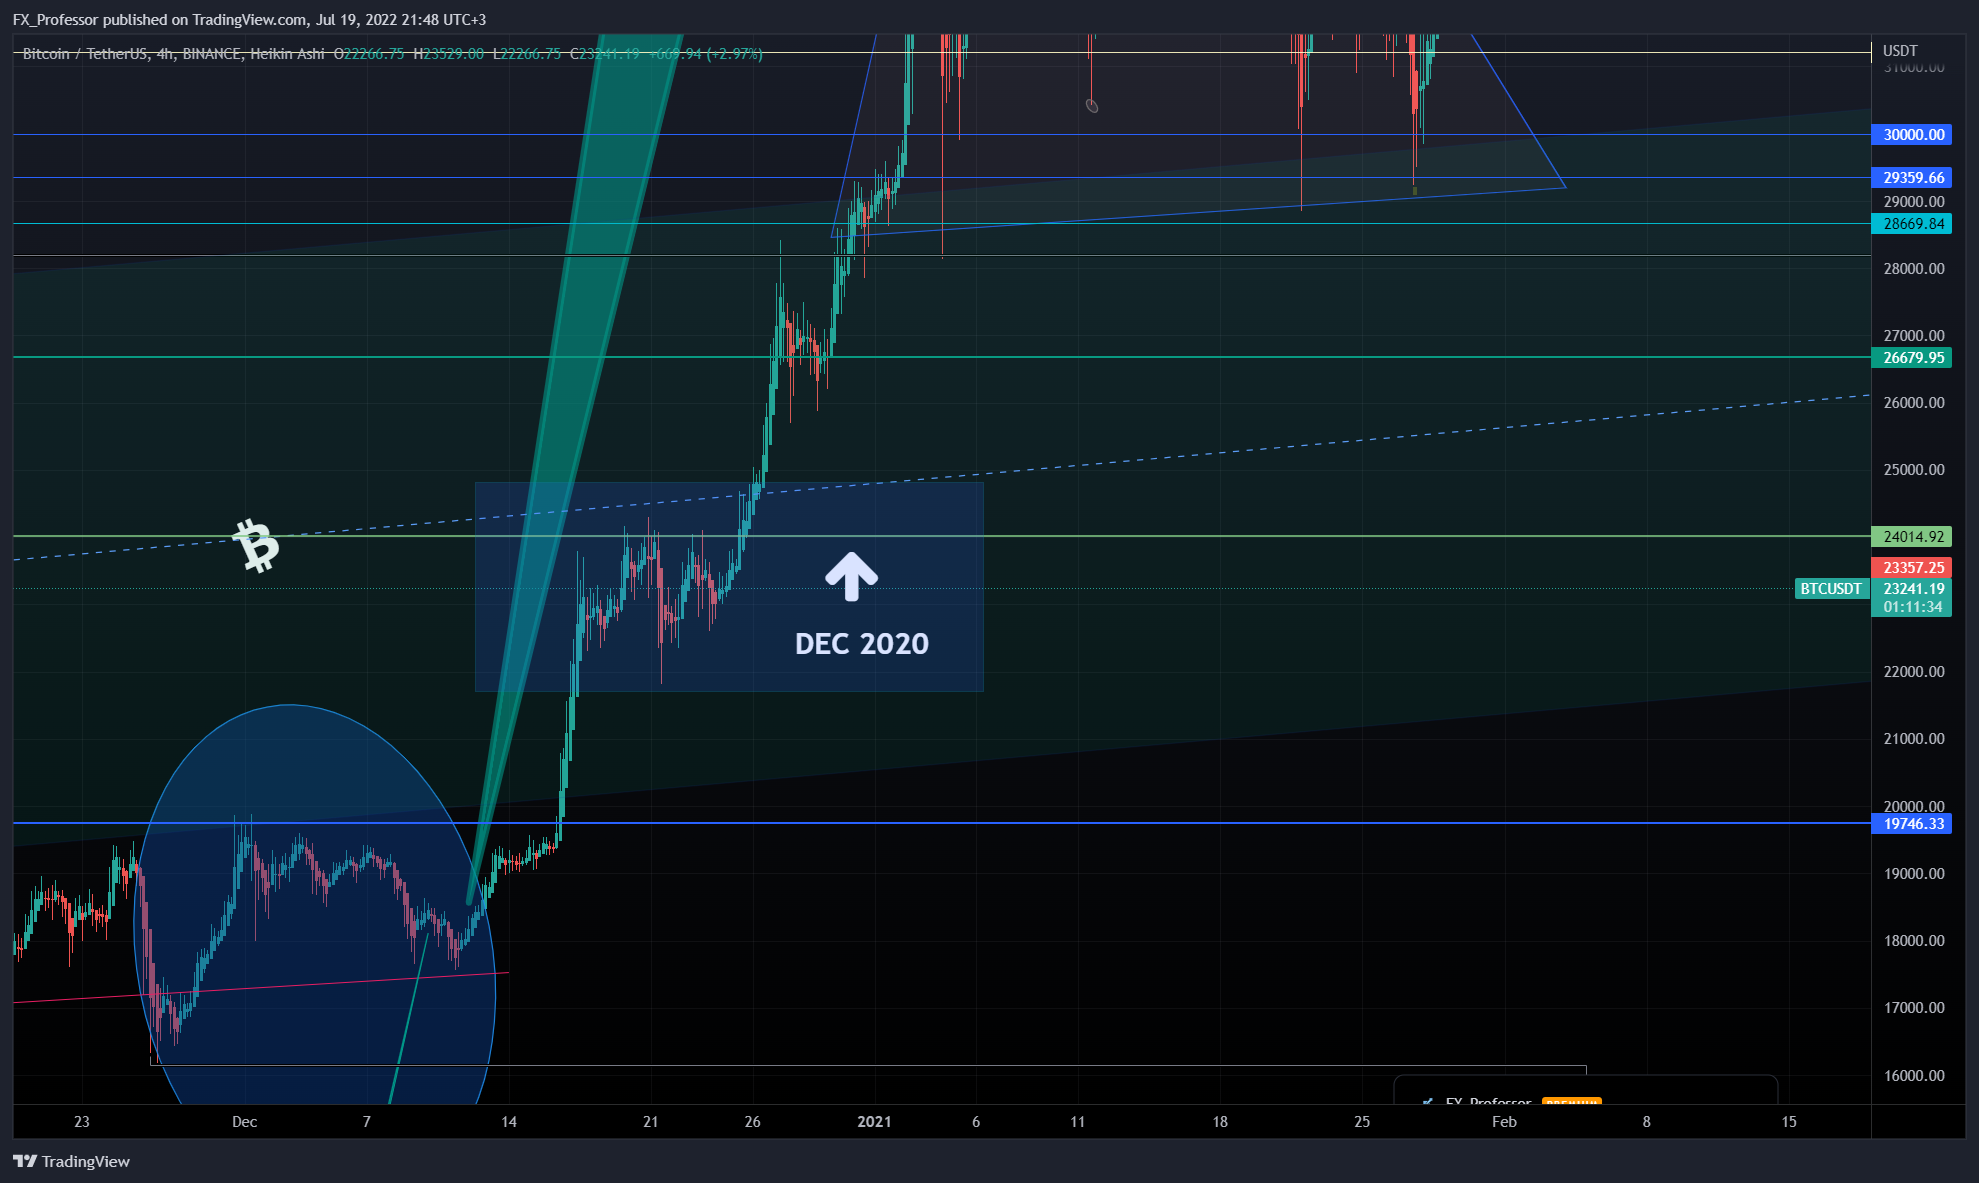Select the 24014.92 light green price label
The image size is (1979, 1183).
[x=1911, y=536]
